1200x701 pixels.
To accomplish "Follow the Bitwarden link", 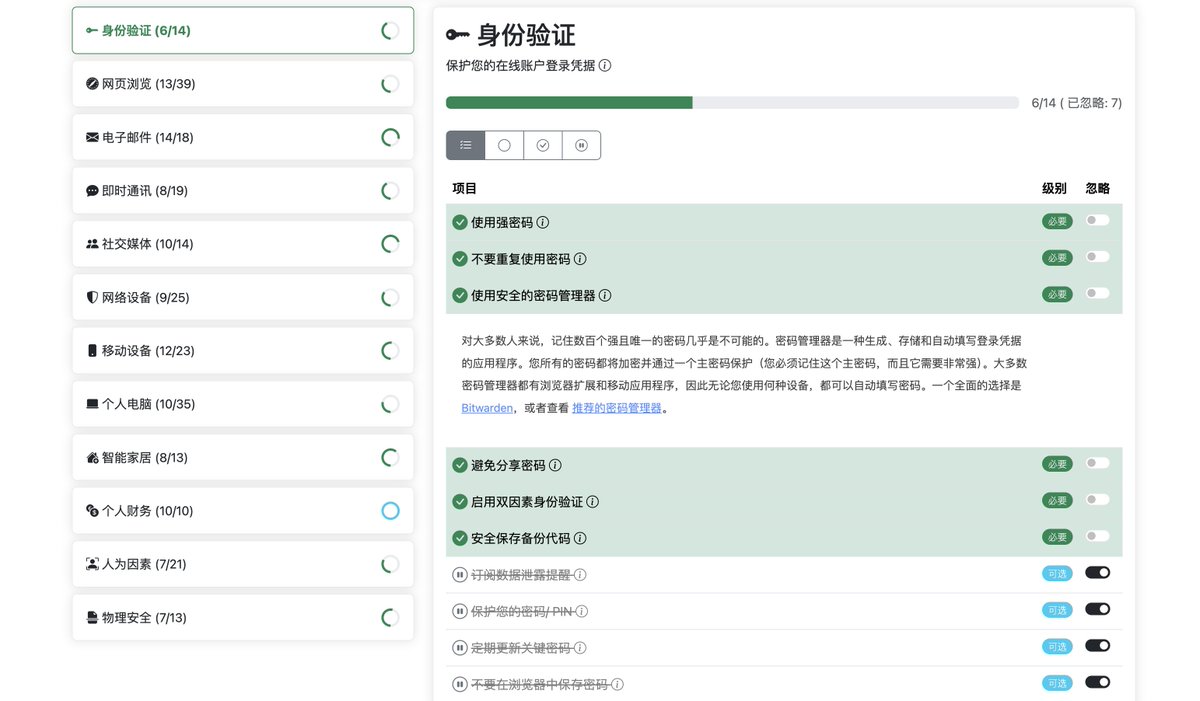I will point(487,408).
